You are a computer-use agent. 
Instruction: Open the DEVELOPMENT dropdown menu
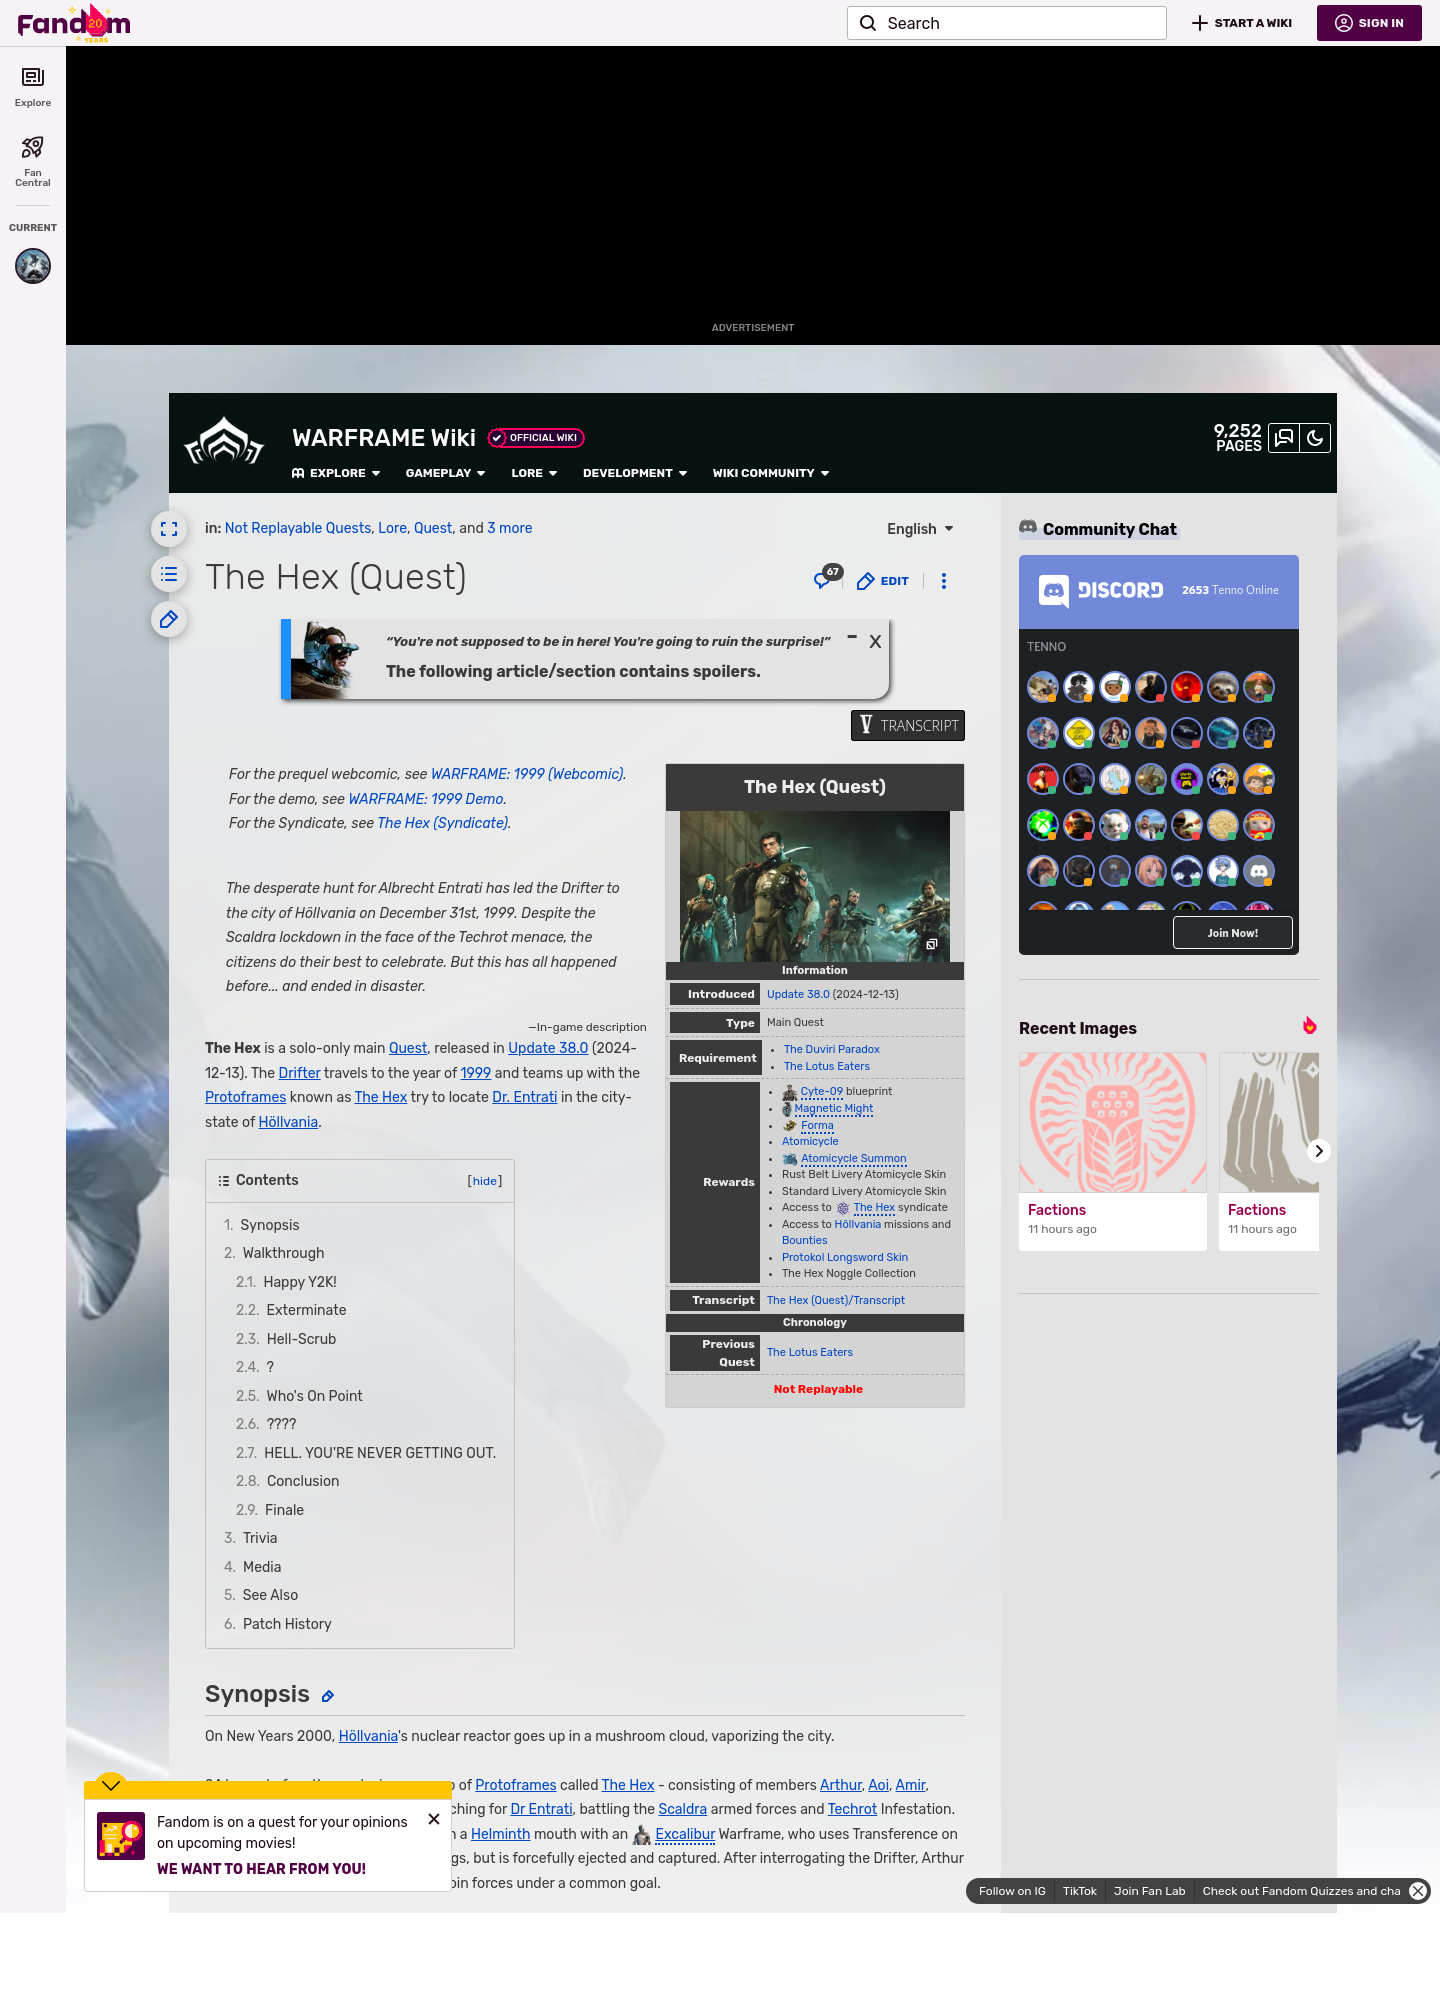pyautogui.click(x=635, y=473)
